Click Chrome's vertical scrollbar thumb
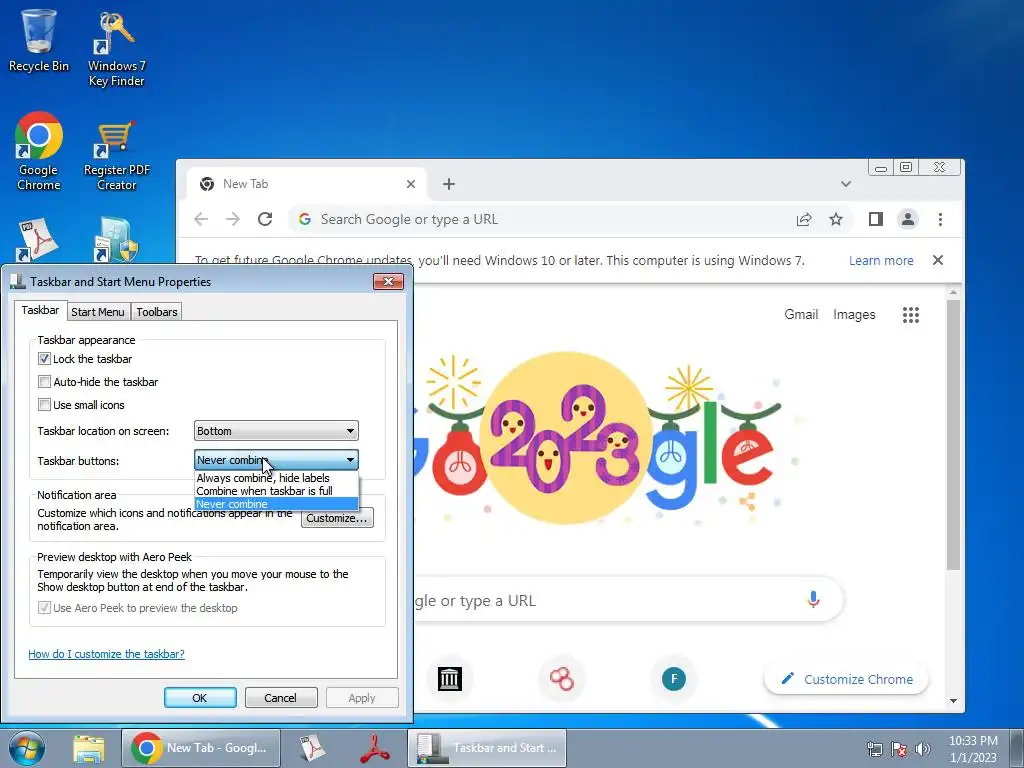 coord(953,434)
